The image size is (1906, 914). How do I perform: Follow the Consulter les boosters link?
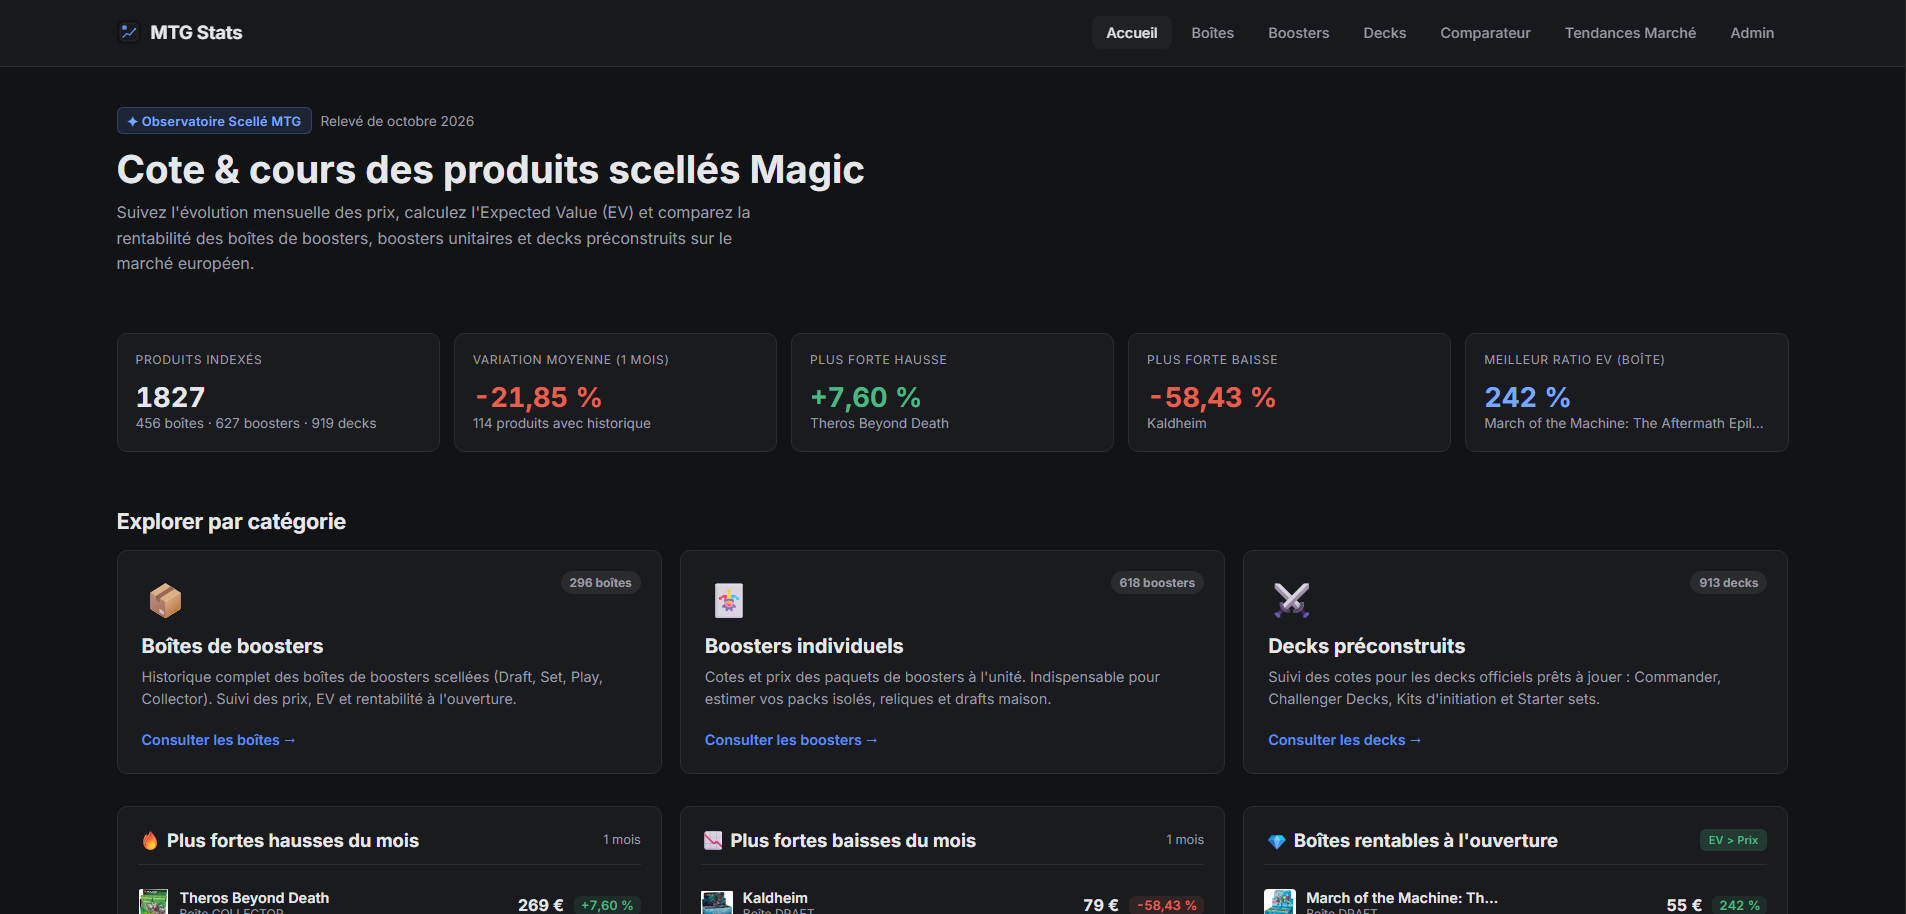pos(791,740)
